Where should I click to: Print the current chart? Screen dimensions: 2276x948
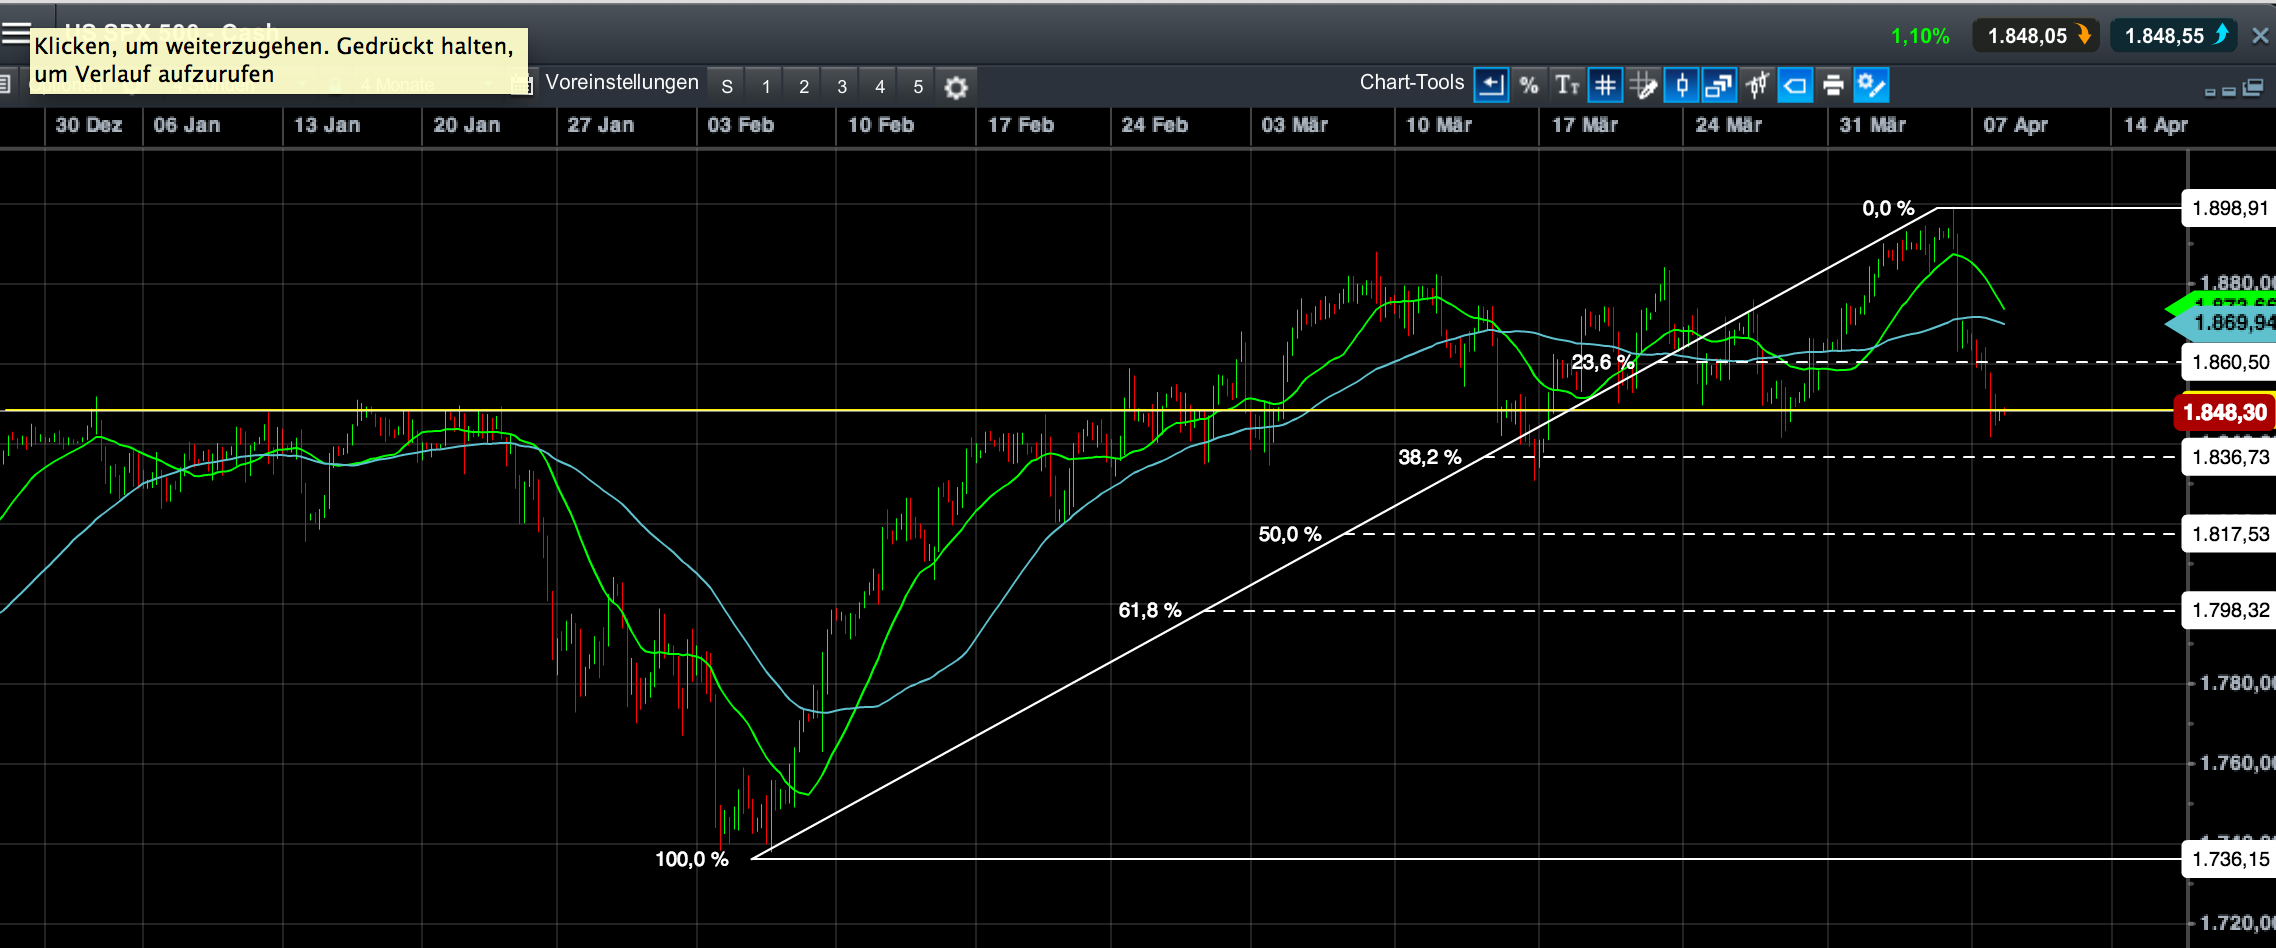pyautogui.click(x=1833, y=86)
